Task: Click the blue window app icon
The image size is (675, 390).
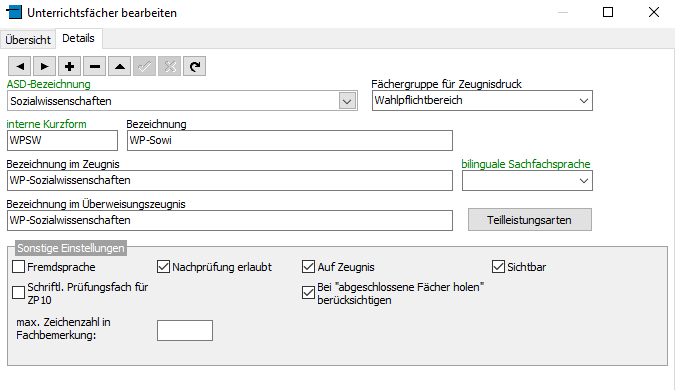Action: (x=14, y=12)
